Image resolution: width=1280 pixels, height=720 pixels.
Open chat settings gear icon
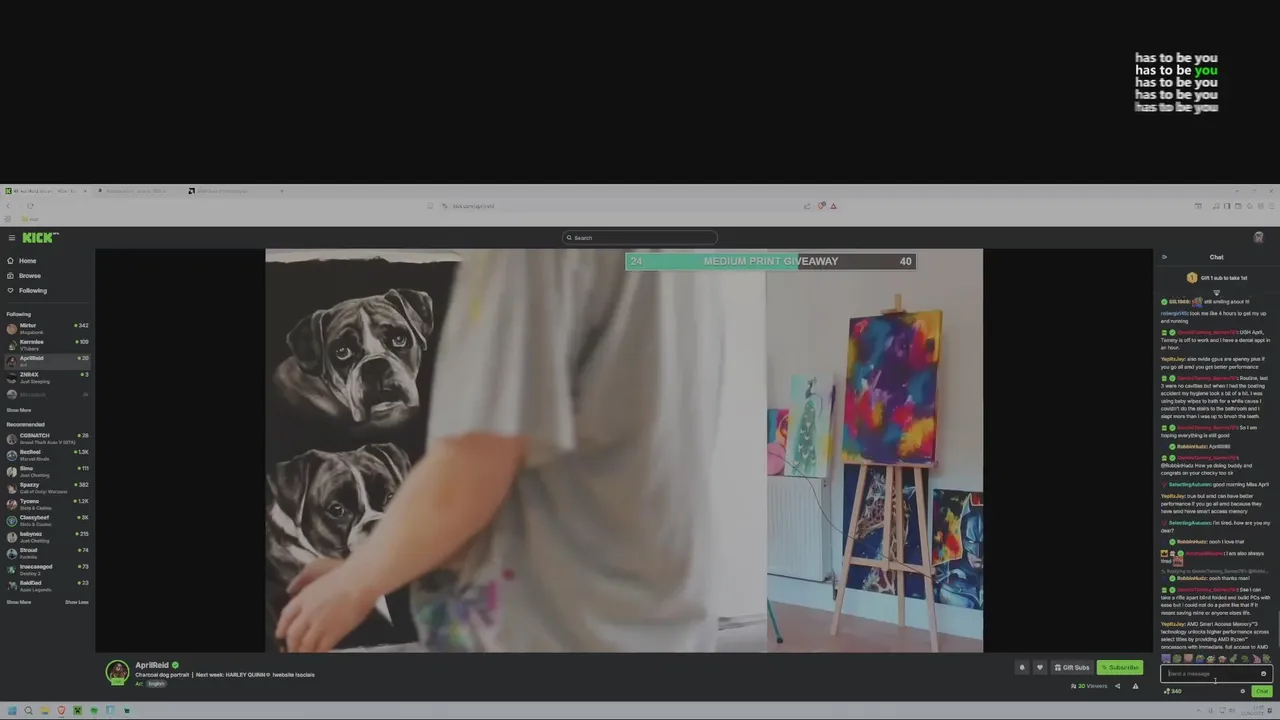(x=1243, y=691)
